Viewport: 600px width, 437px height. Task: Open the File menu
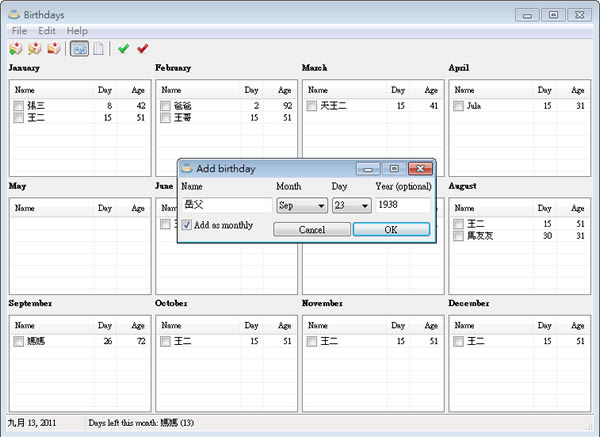19,31
